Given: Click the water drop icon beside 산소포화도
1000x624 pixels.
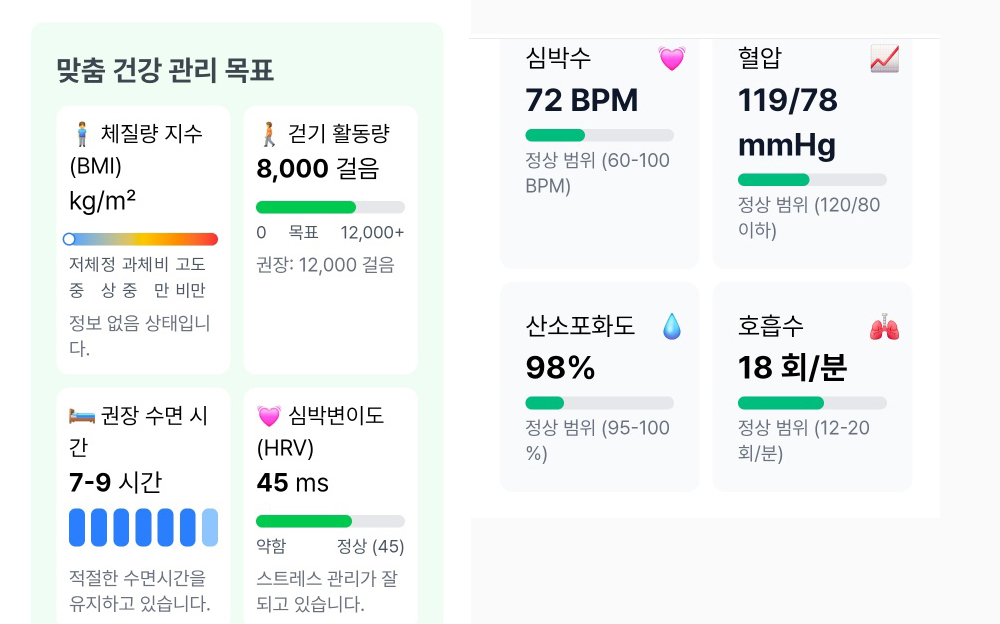Looking at the screenshot, I should pos(672,327).
